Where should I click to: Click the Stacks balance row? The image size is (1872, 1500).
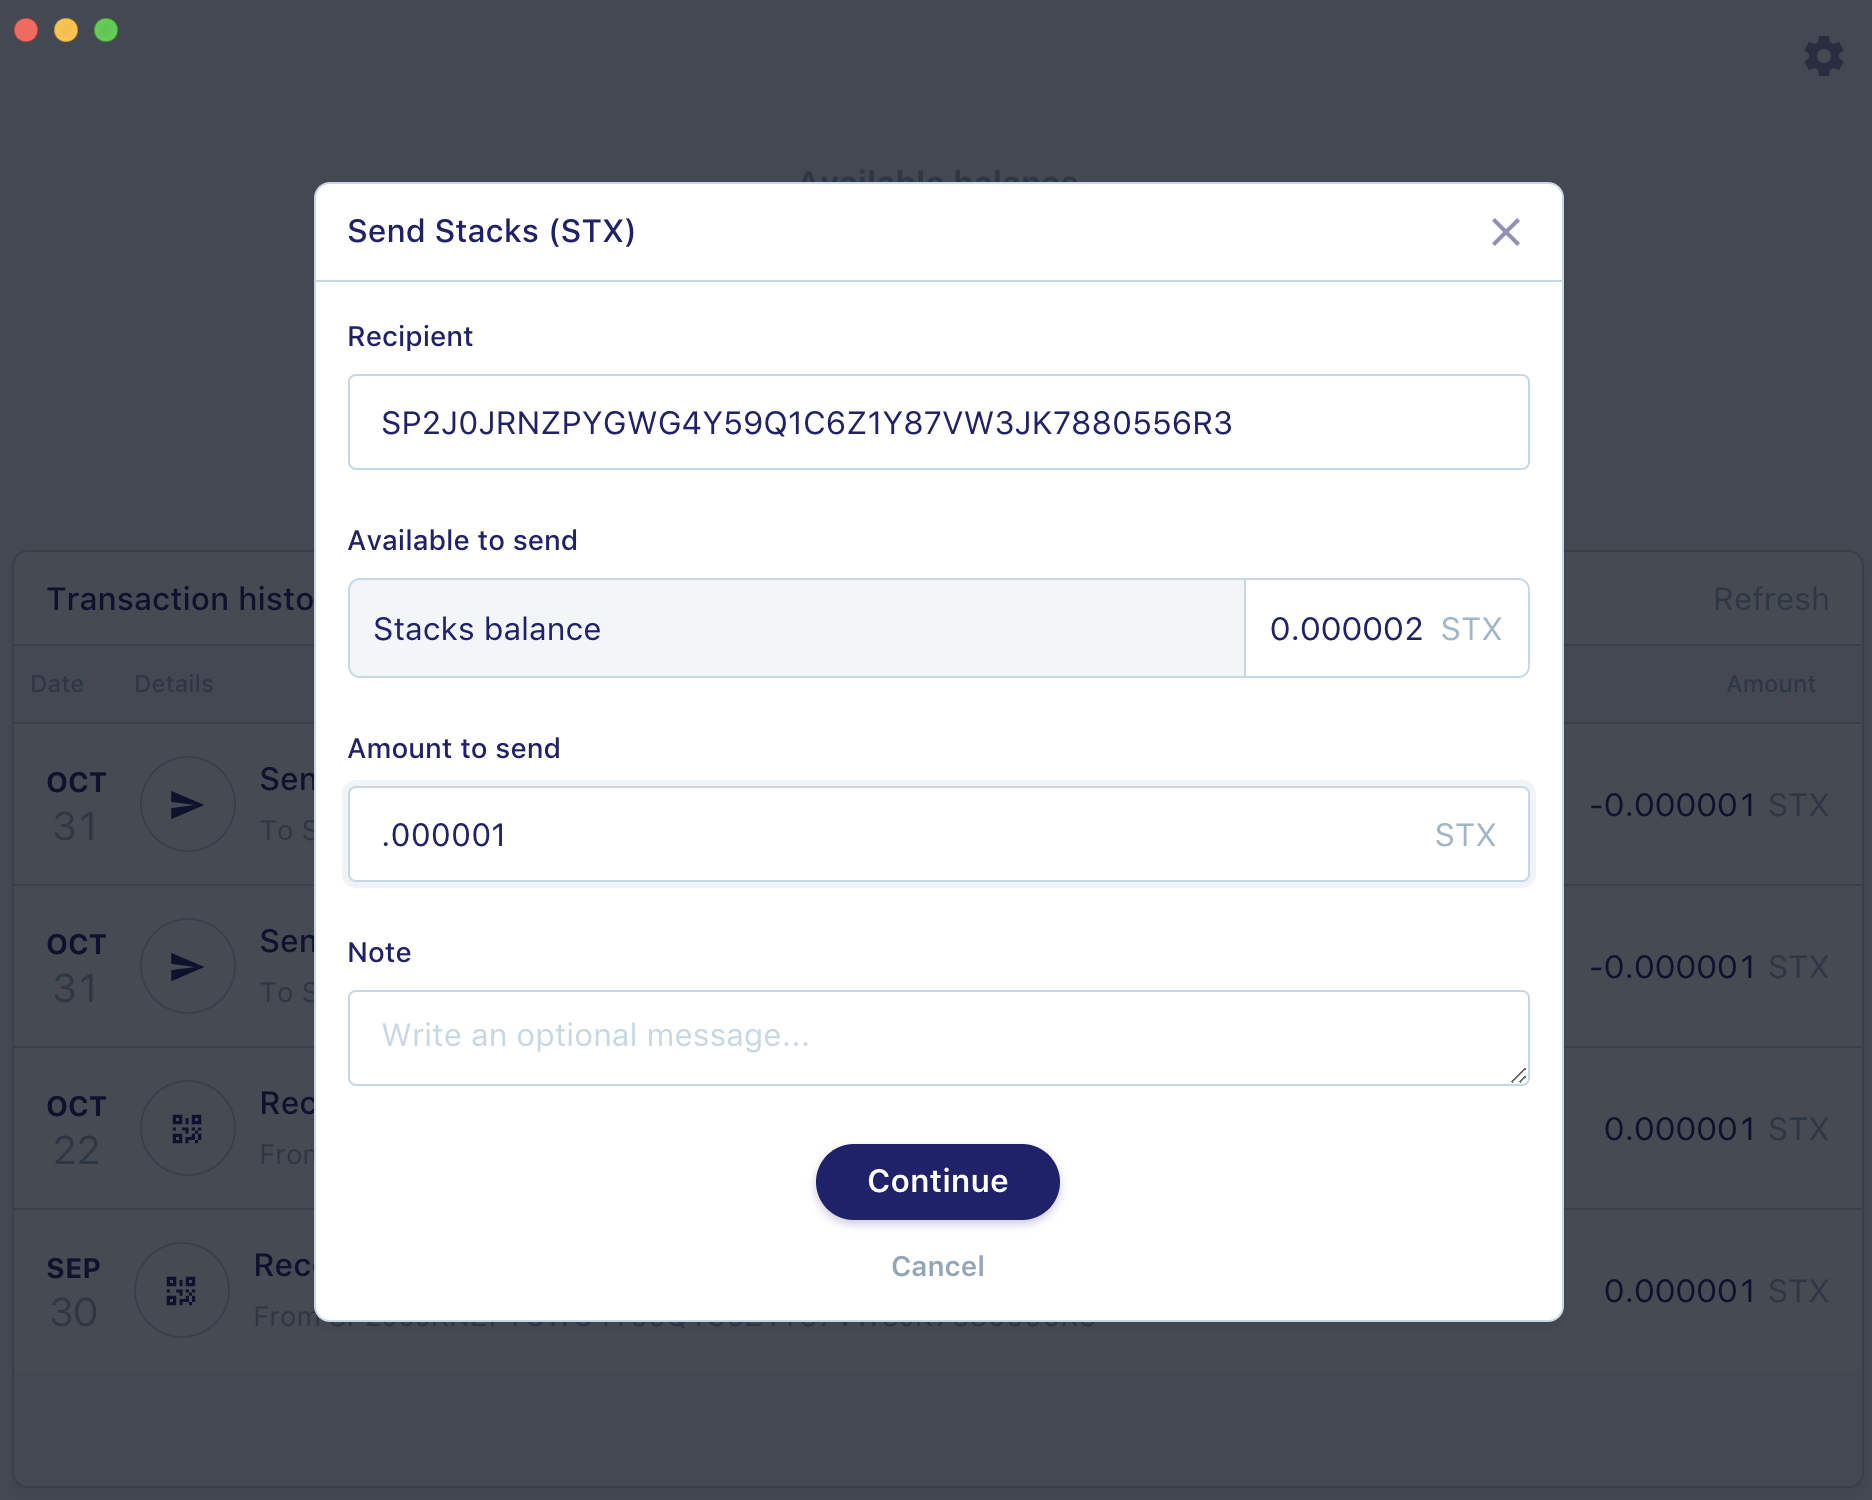point(796,628)
